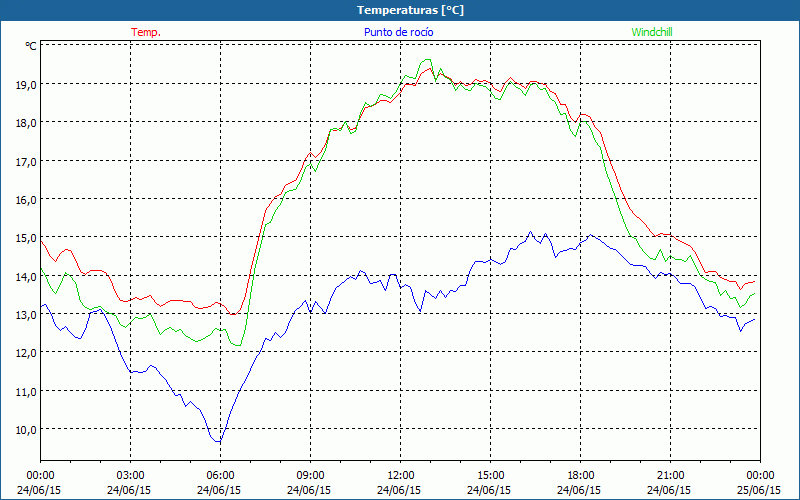Click the '16,0' y-axis value
Image resolution: width=800 pixels, height=500 pixels.
[x=26, y=200]
